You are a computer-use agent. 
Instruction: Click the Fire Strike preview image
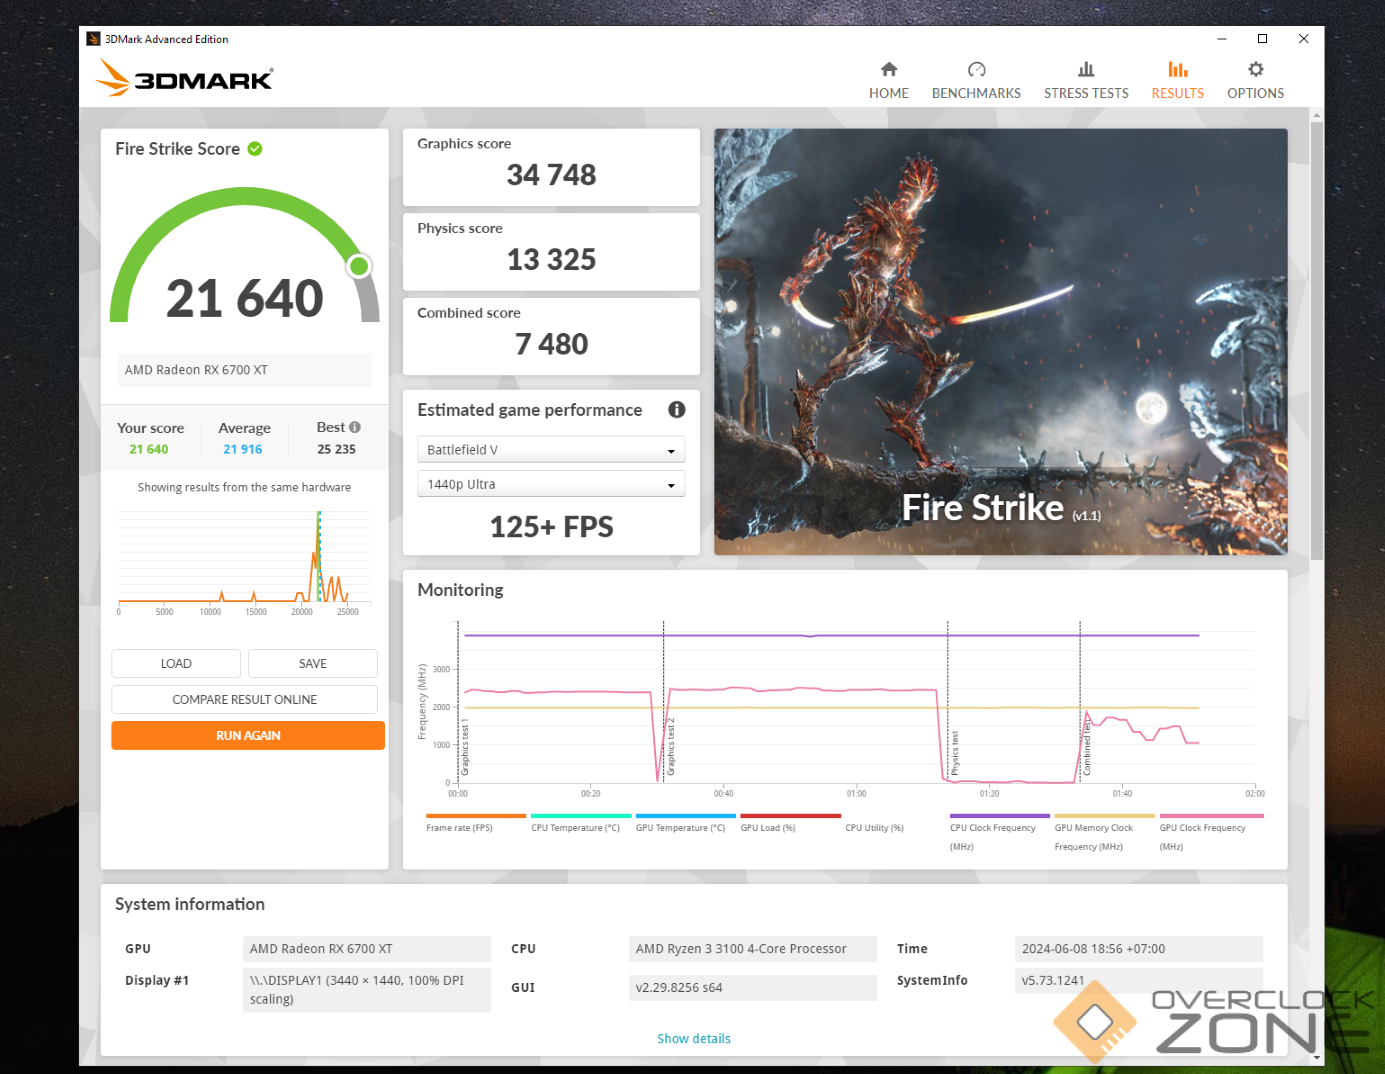point(1000,341)
